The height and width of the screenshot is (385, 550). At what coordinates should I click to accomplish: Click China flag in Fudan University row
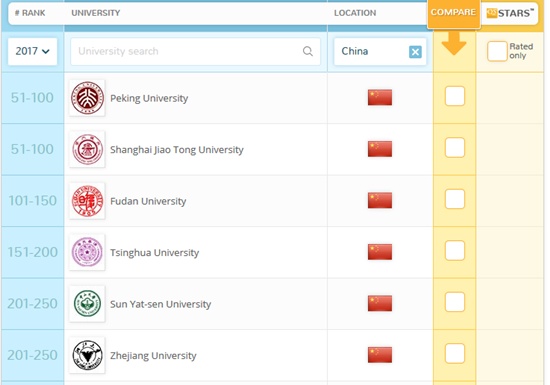pos(380,200)
